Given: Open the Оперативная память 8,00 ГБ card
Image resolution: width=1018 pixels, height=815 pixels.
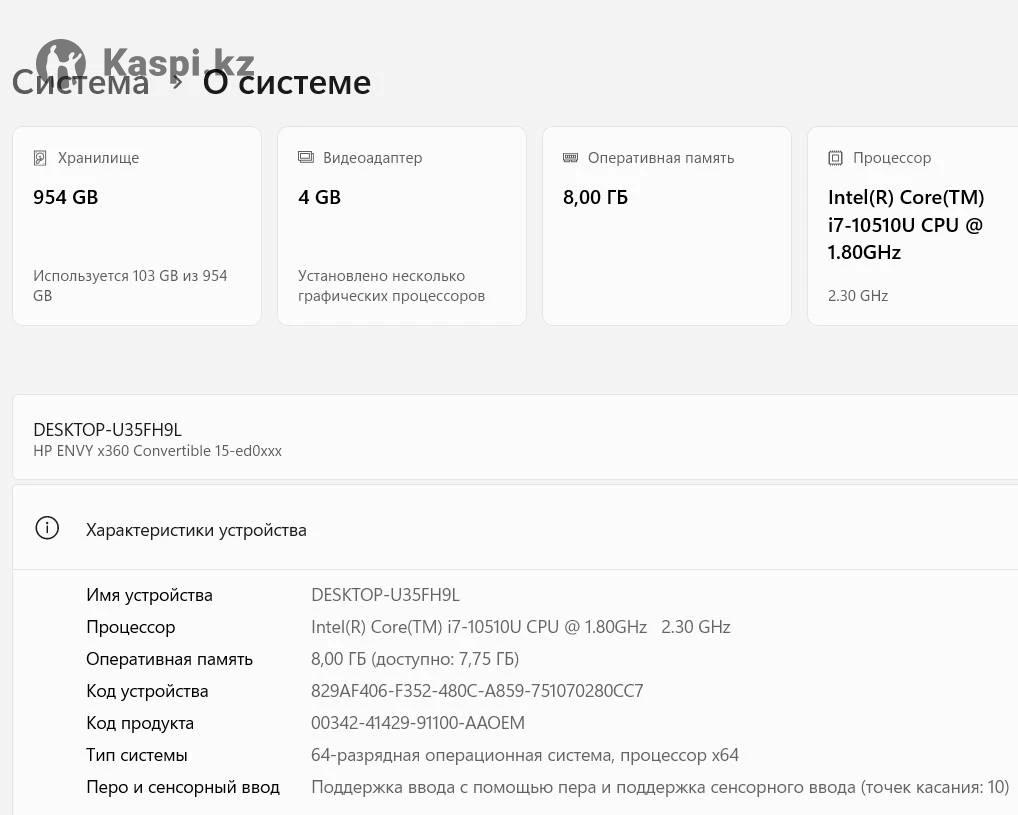Looking at the screenshot, I should (667, 225).
